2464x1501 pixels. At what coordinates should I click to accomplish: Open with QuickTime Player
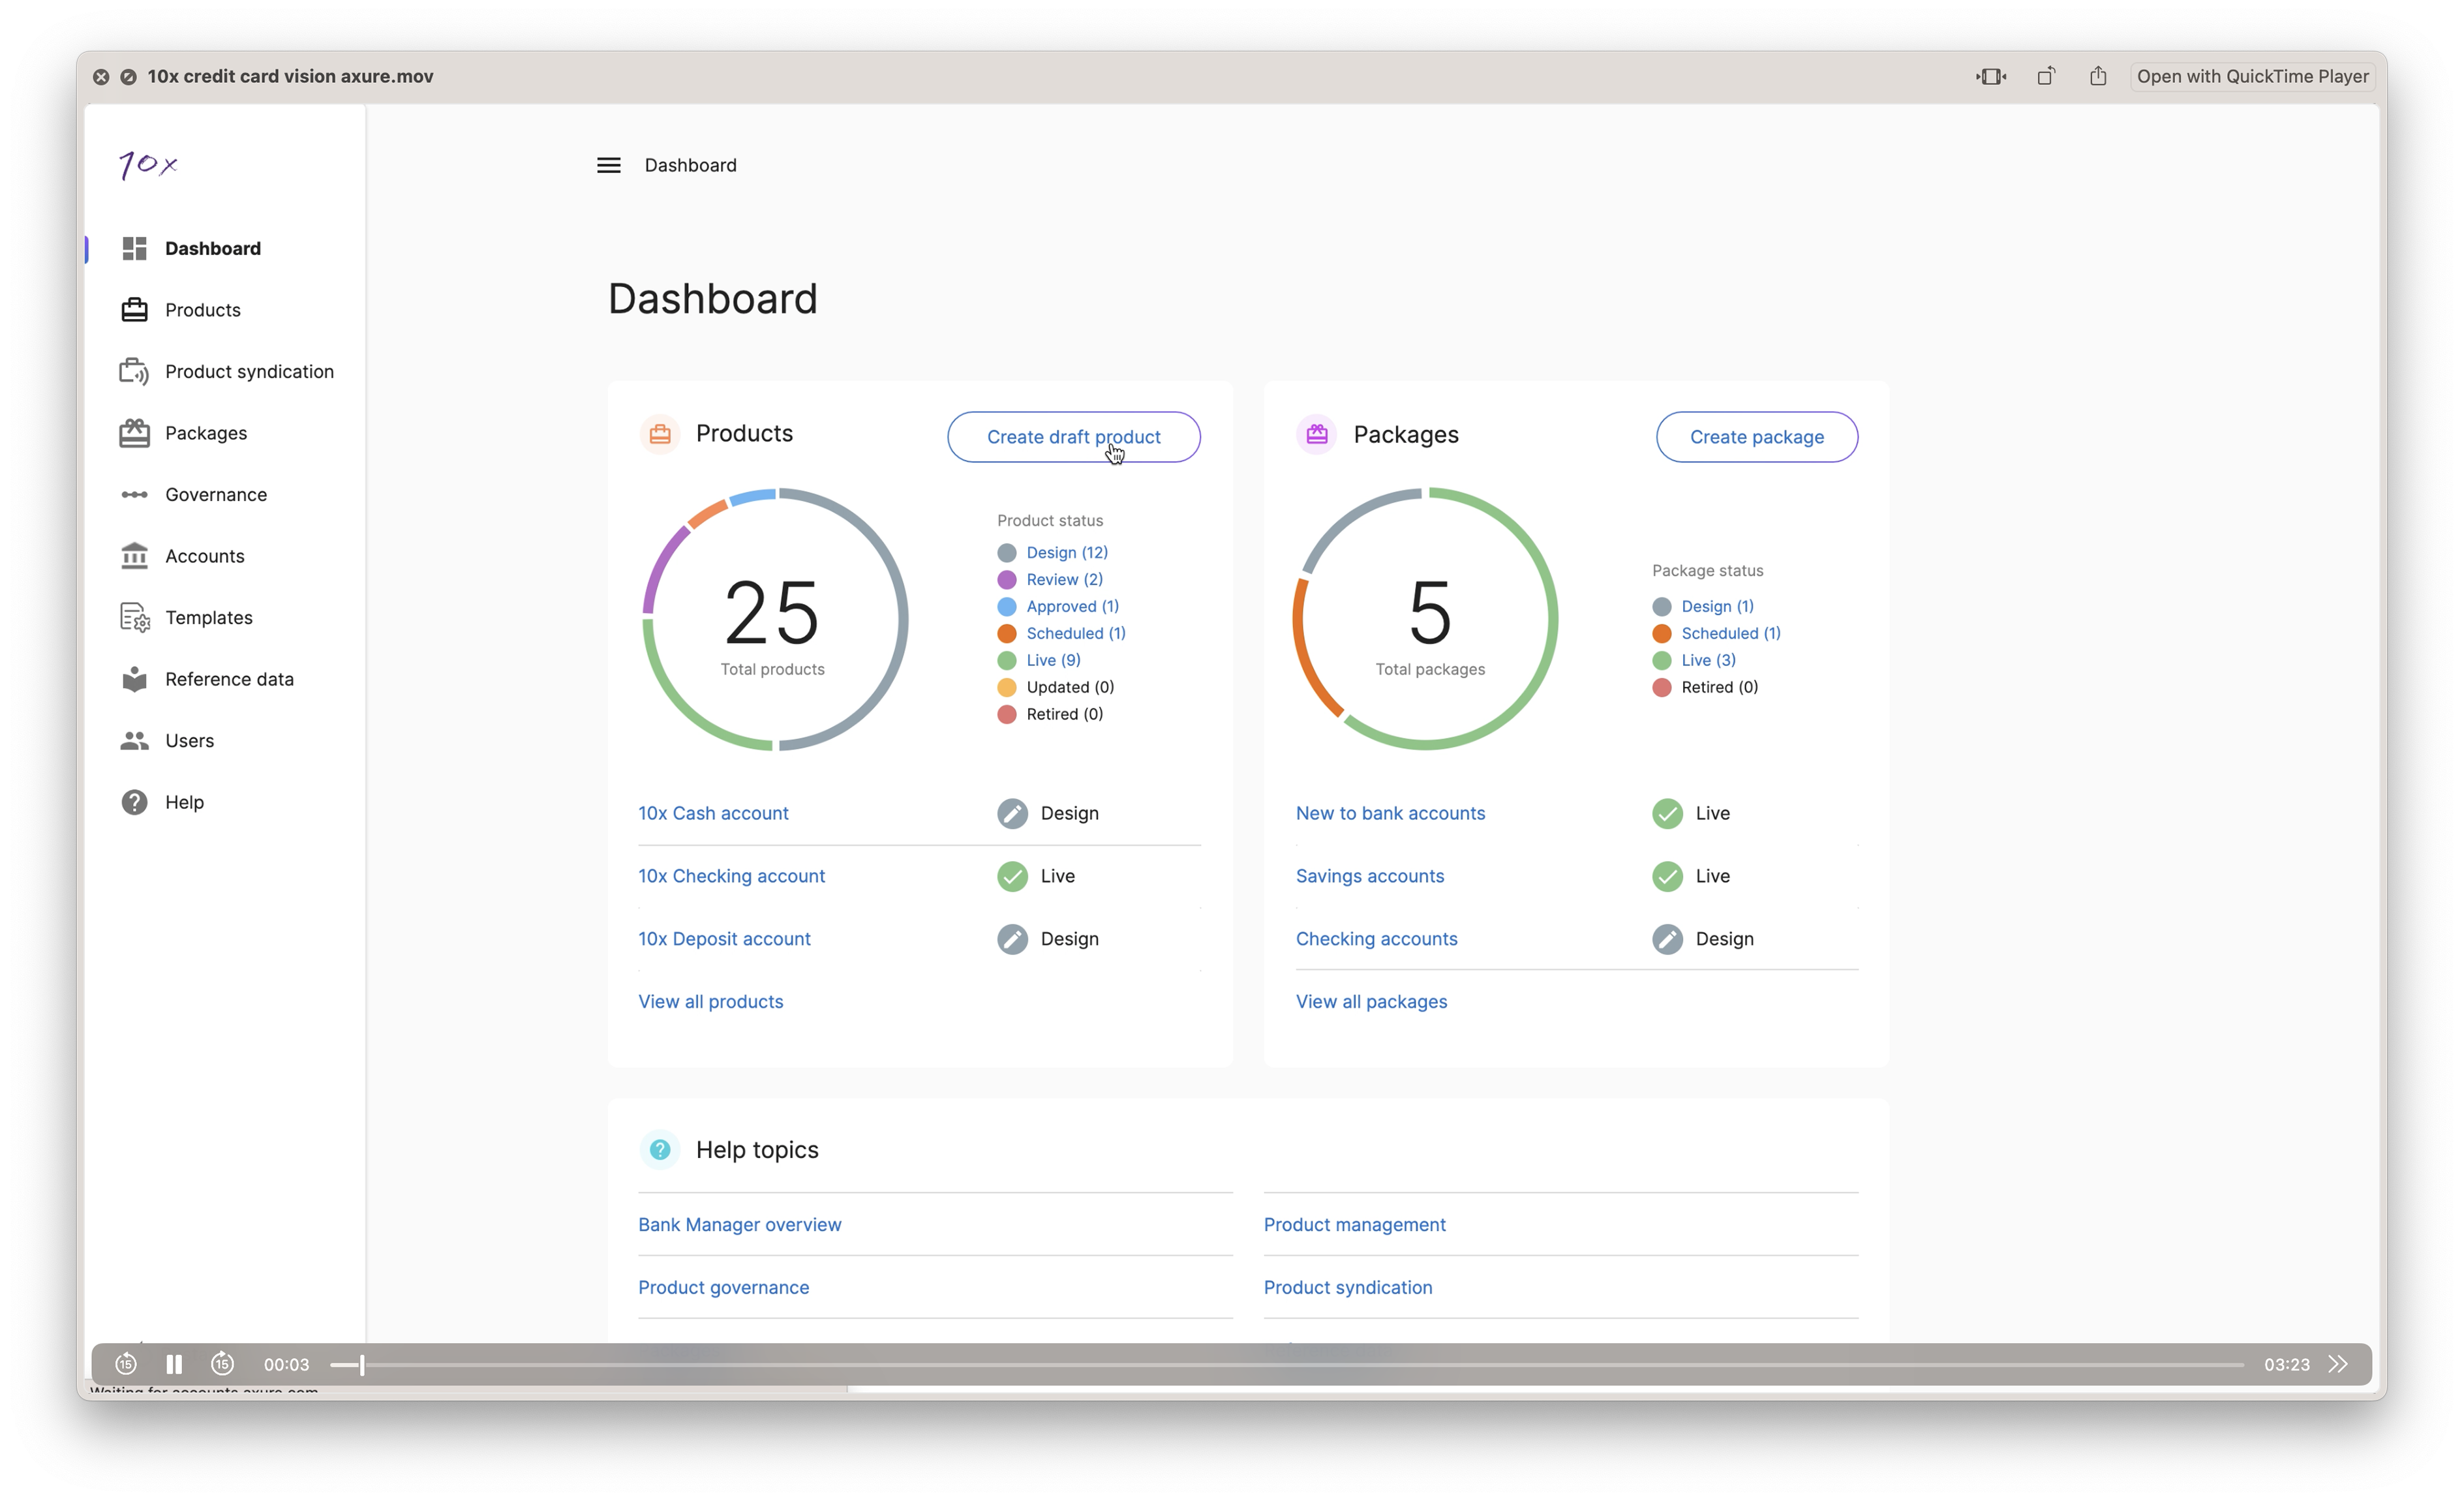[2252, 76]
